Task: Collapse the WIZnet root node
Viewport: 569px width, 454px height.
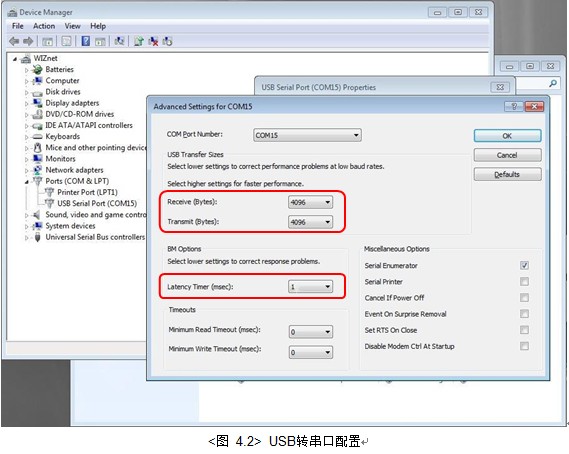Action: pos(15,59)
